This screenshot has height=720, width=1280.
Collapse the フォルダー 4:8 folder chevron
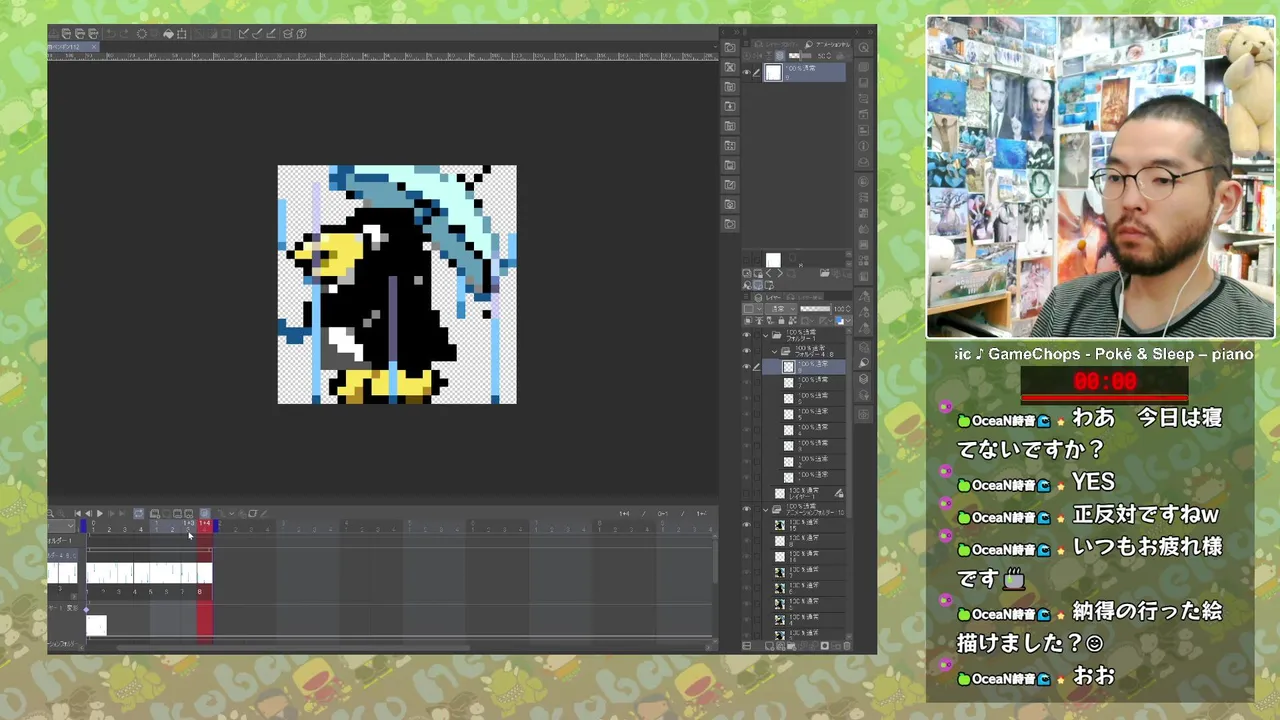pos(774,352)
